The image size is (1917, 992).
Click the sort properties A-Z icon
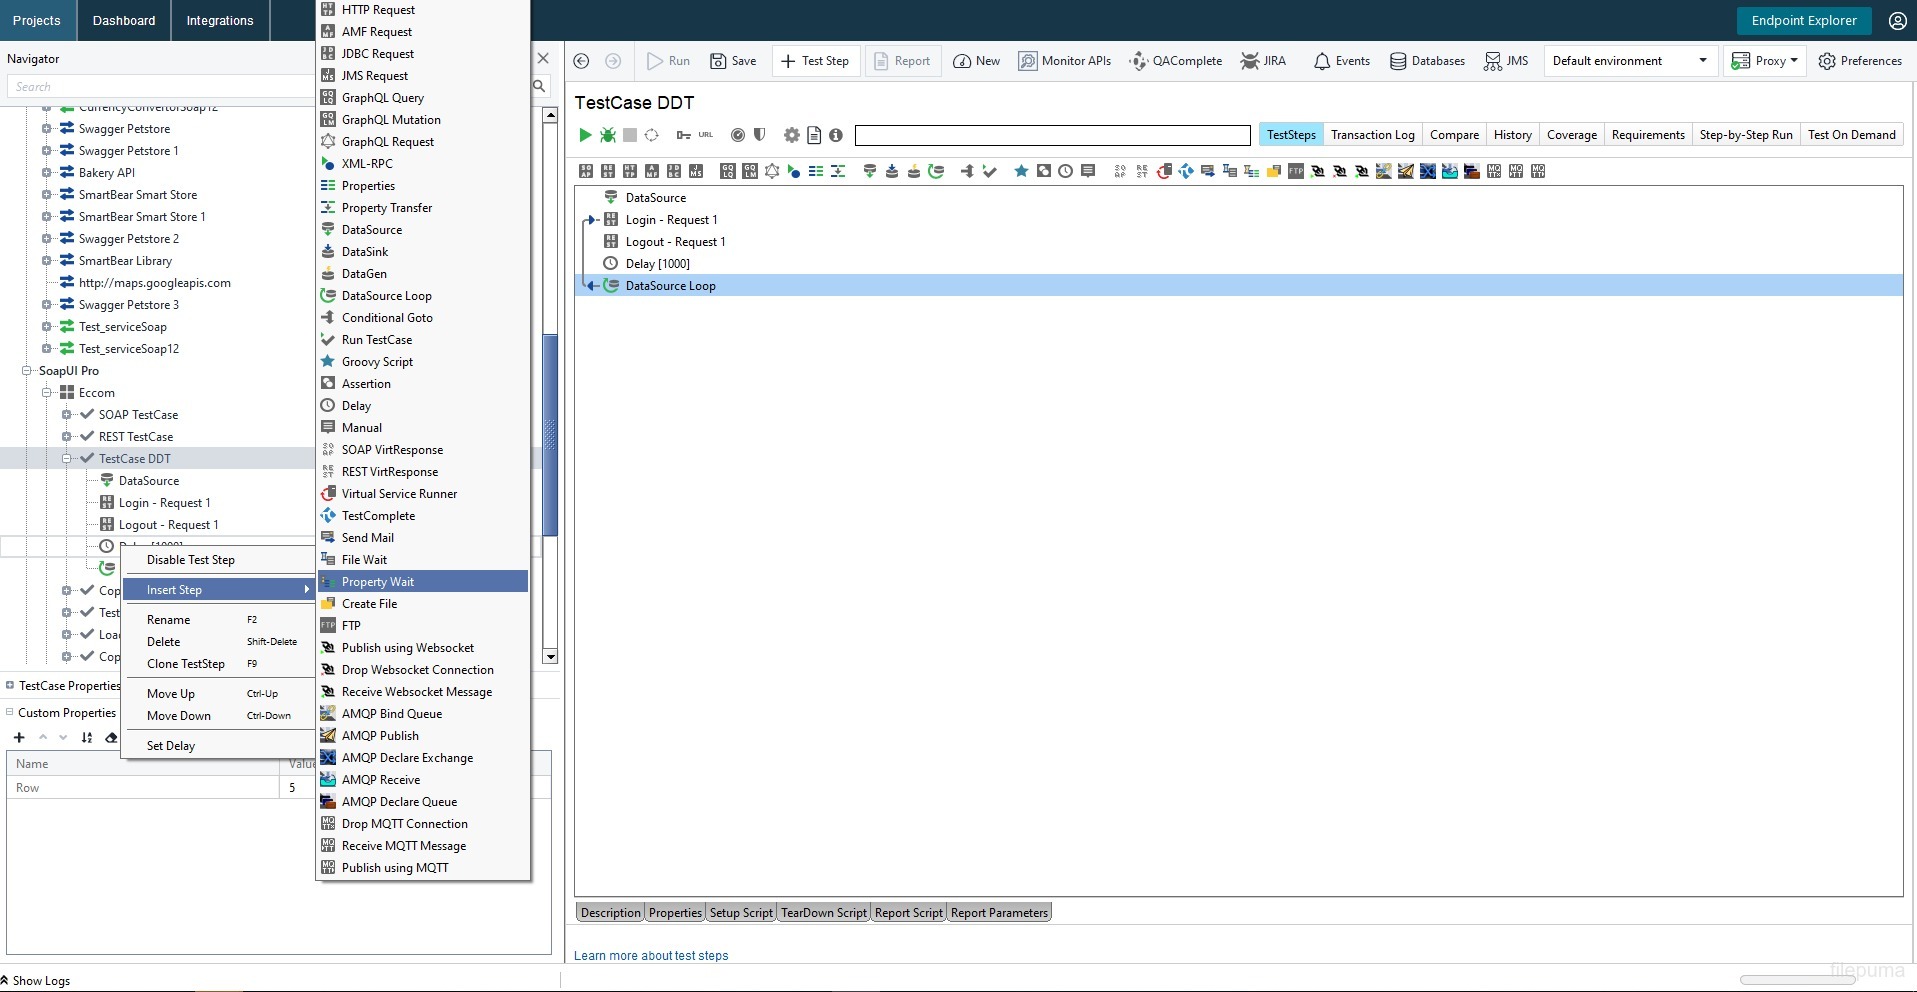[87, 738]
